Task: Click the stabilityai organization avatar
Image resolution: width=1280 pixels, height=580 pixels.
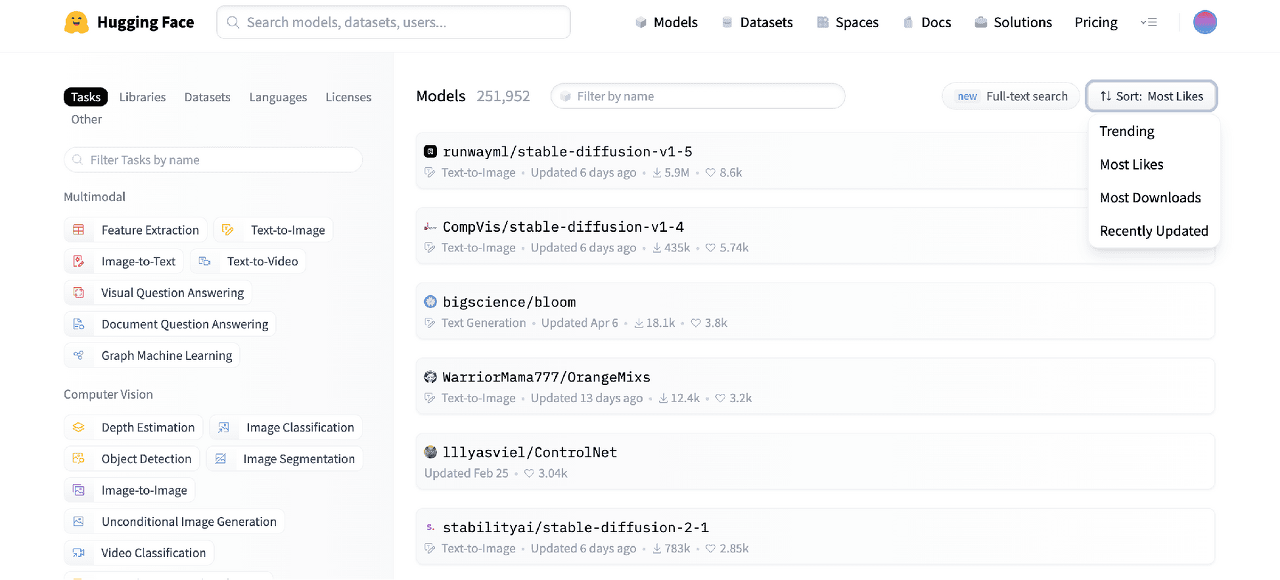Action: coord(430,527)
